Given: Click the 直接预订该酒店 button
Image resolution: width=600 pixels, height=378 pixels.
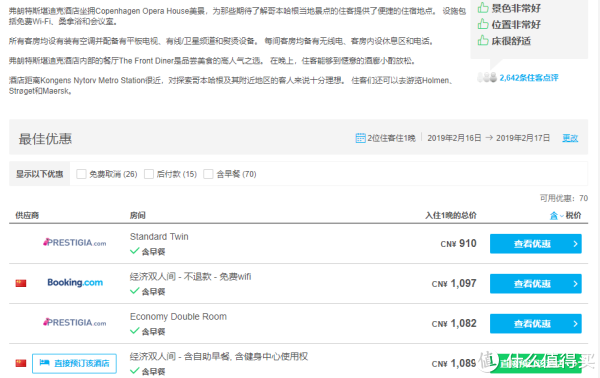Looking at the screenshot, I should click(74, 363).
